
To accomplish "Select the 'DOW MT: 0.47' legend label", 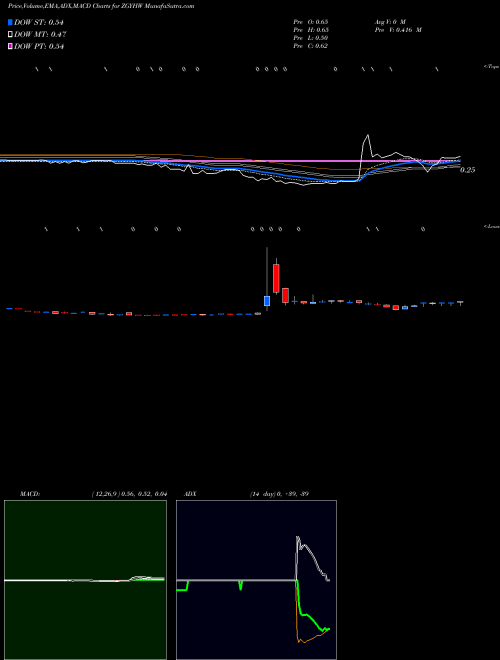I will pos(40,35).
